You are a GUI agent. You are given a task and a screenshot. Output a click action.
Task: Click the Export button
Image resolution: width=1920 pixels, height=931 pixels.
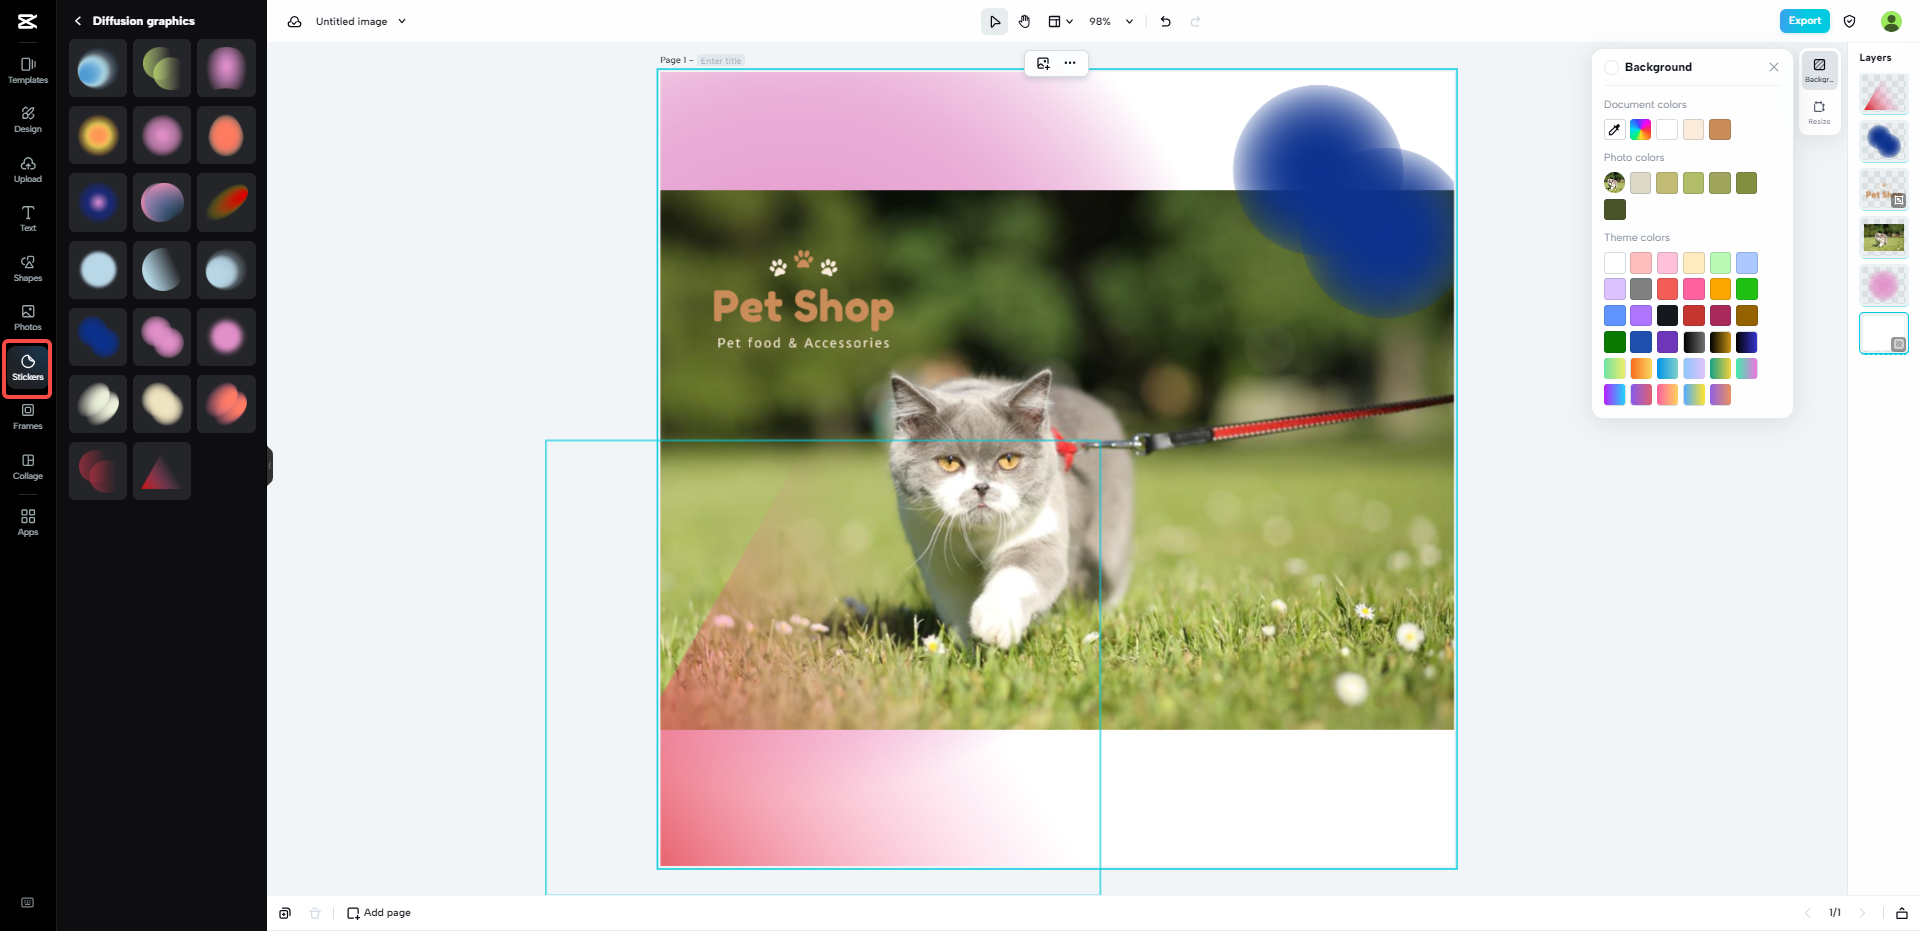click(x=1805, y=21)
